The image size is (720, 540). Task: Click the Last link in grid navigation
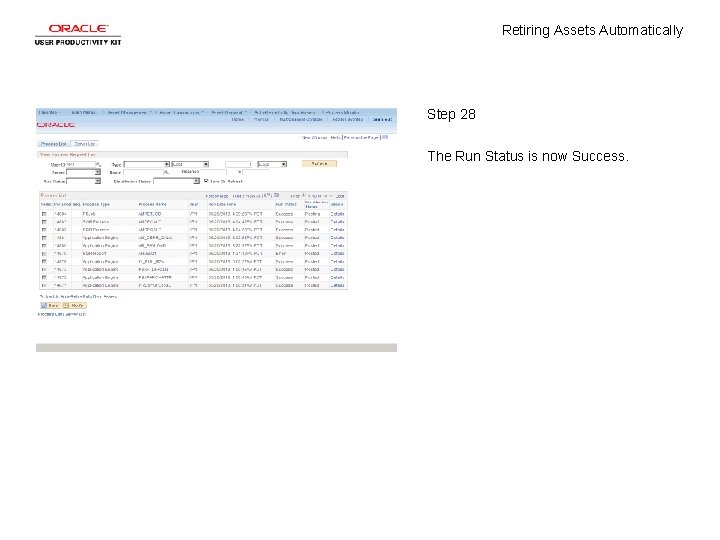point(340,196)
